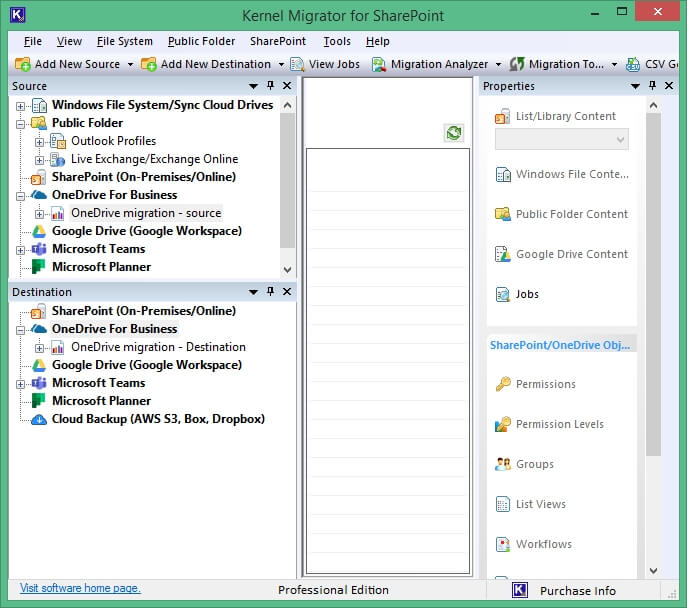
Task: Collapse the Public Folder node in Source
Action: [x=20, y=124]
